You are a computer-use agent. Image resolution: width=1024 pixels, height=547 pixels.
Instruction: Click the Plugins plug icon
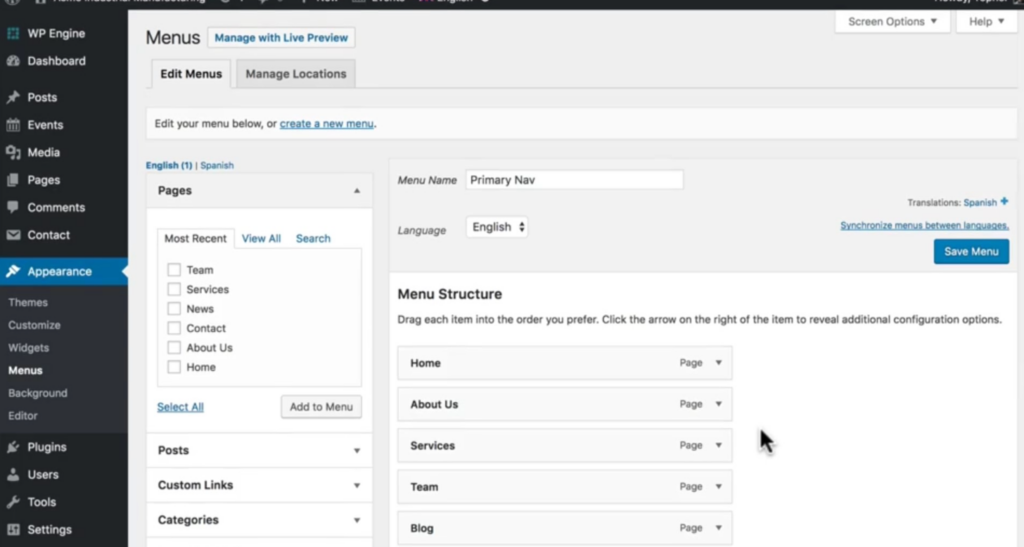pos(13,448)
